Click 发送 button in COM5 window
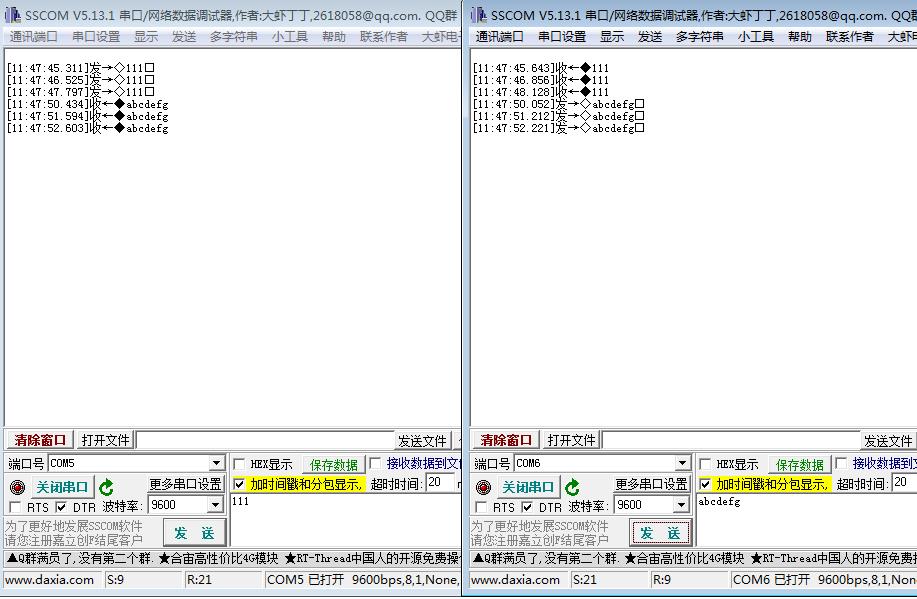This screenshot has height=599, width=917. coord(194,533)
